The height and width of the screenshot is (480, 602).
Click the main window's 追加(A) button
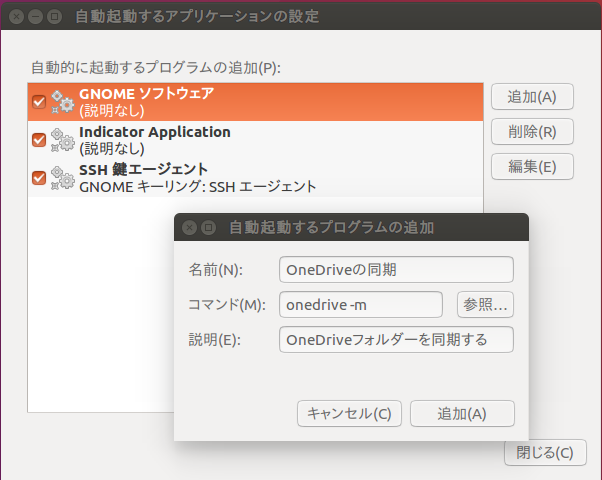point(532,97)
